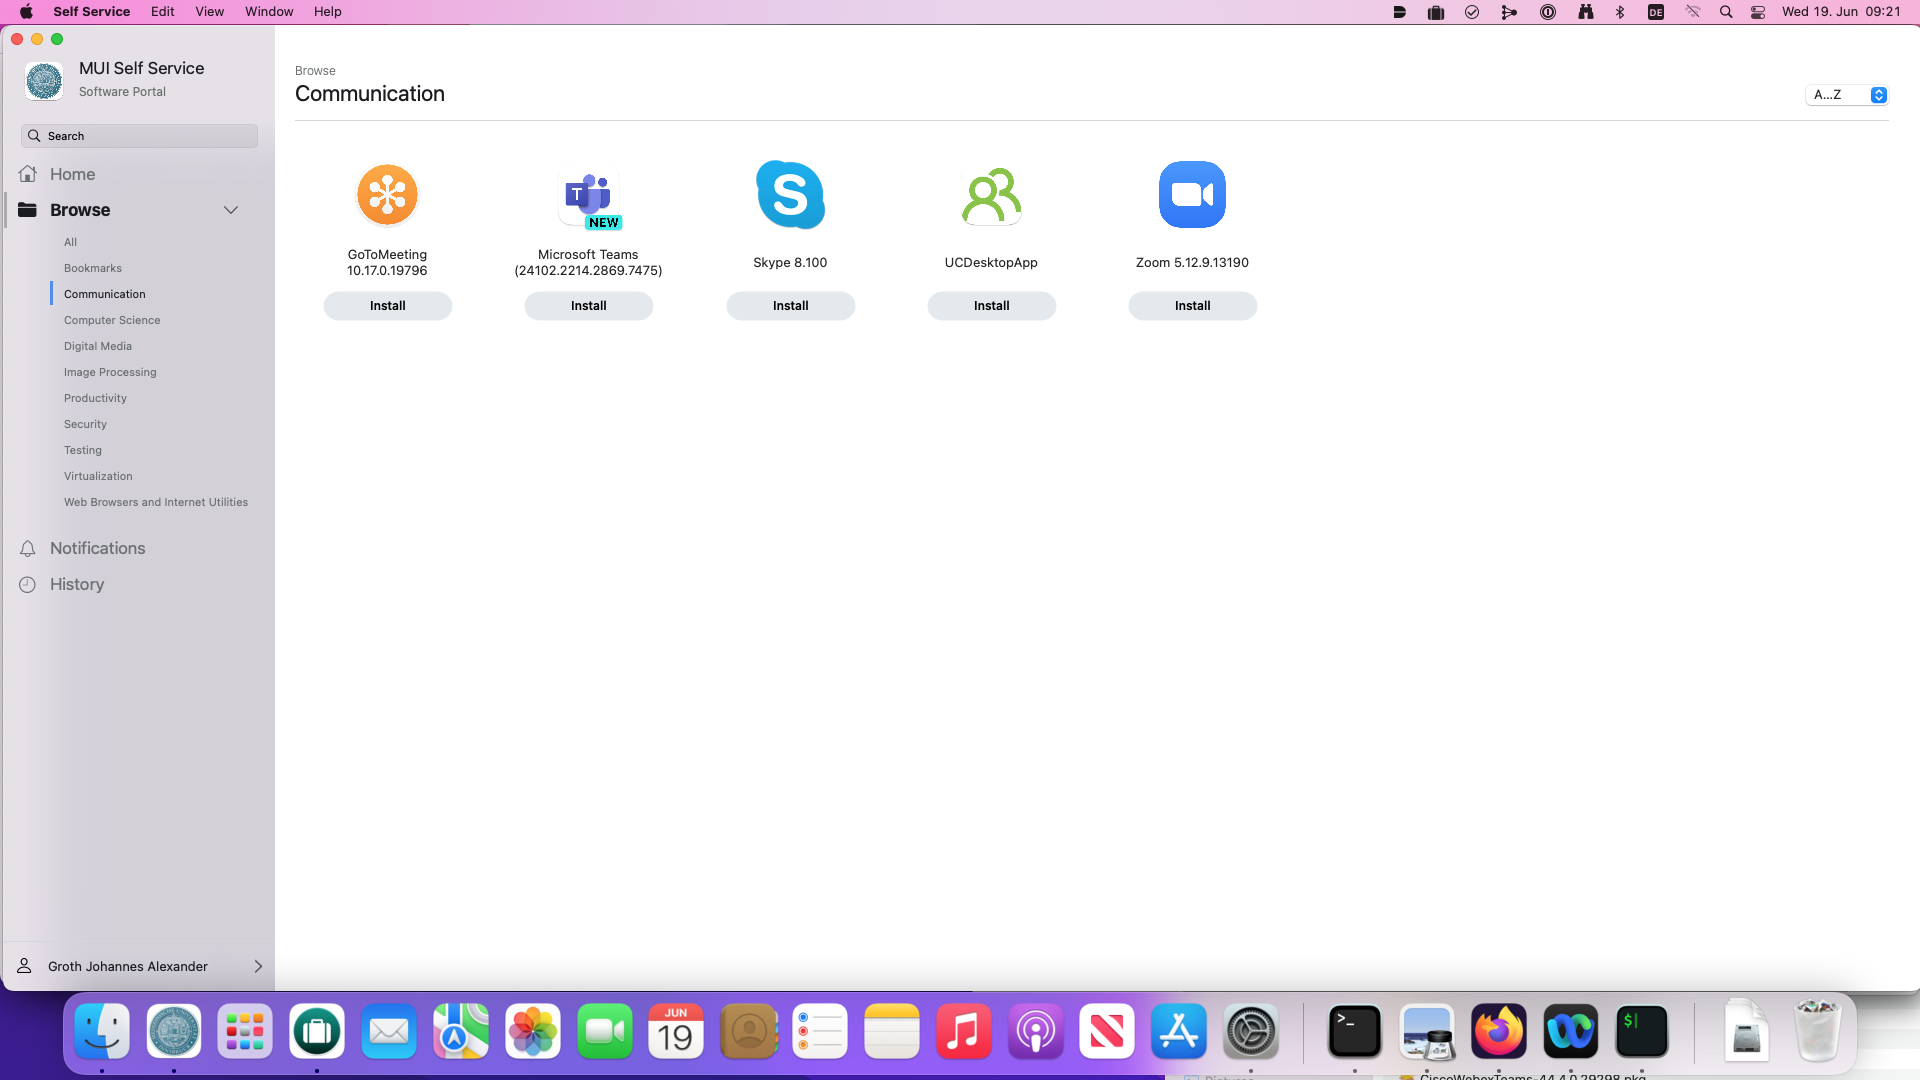Open the GoToMeeting app icon
1920x1080 pixels.
[387, 194]
